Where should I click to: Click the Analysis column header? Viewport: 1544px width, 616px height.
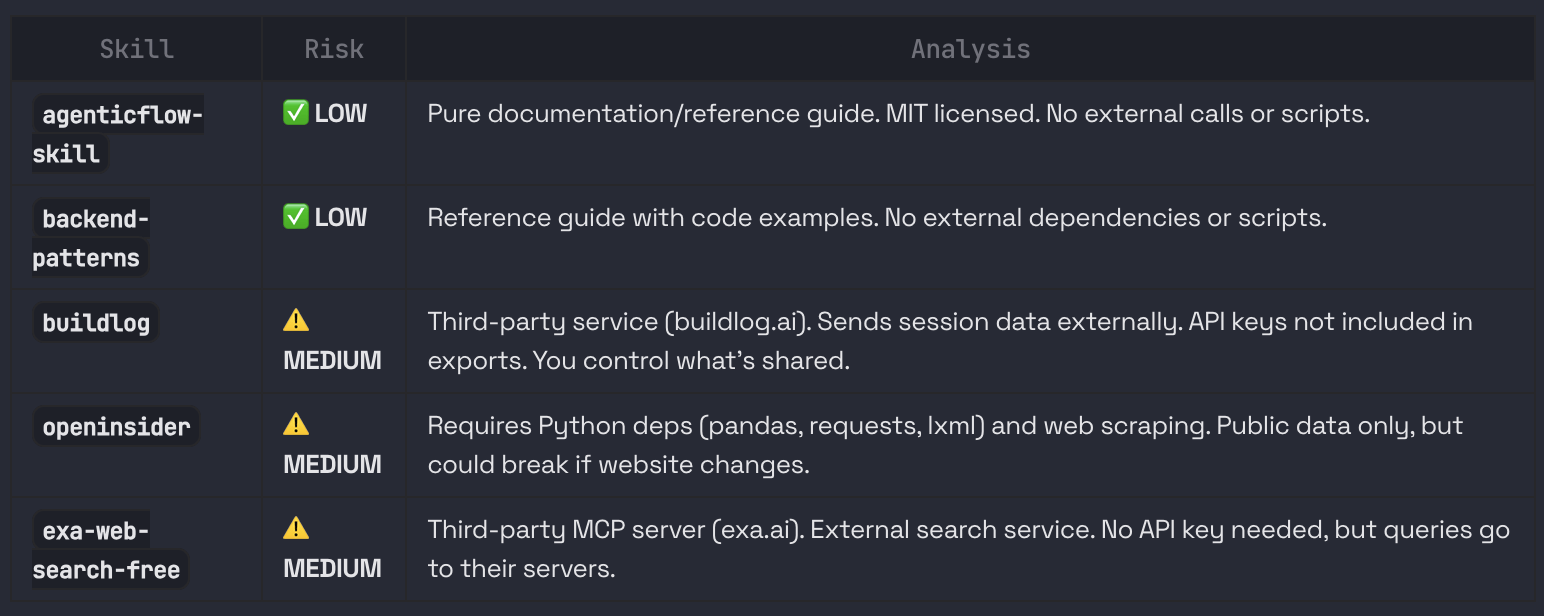coord(970,49)
